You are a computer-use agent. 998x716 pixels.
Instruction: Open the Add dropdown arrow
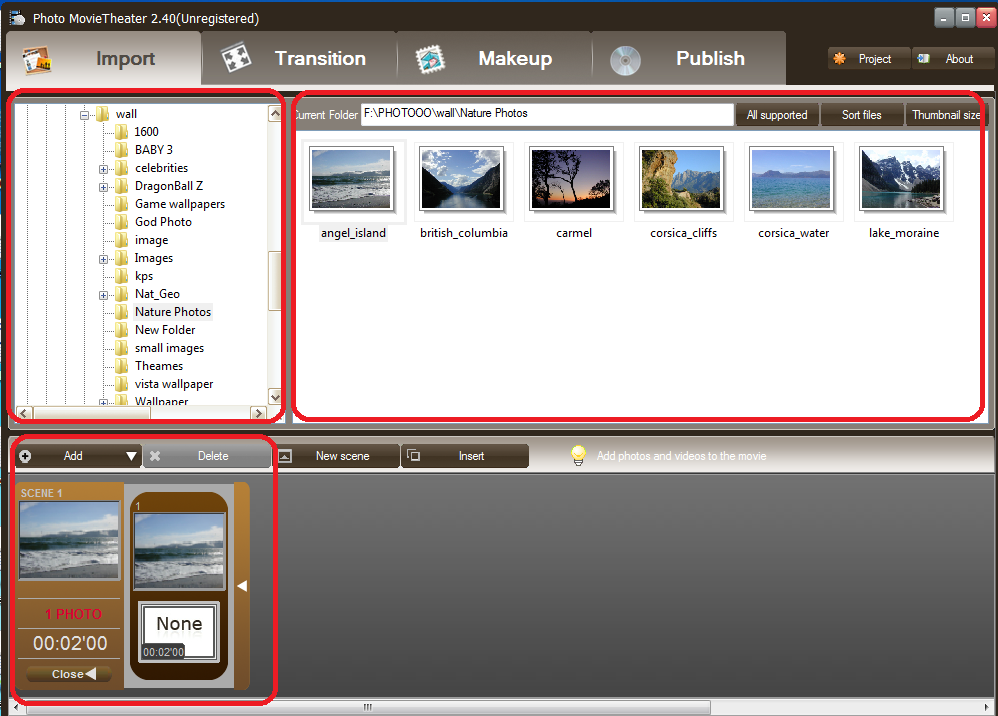click(x=131, y=457)
